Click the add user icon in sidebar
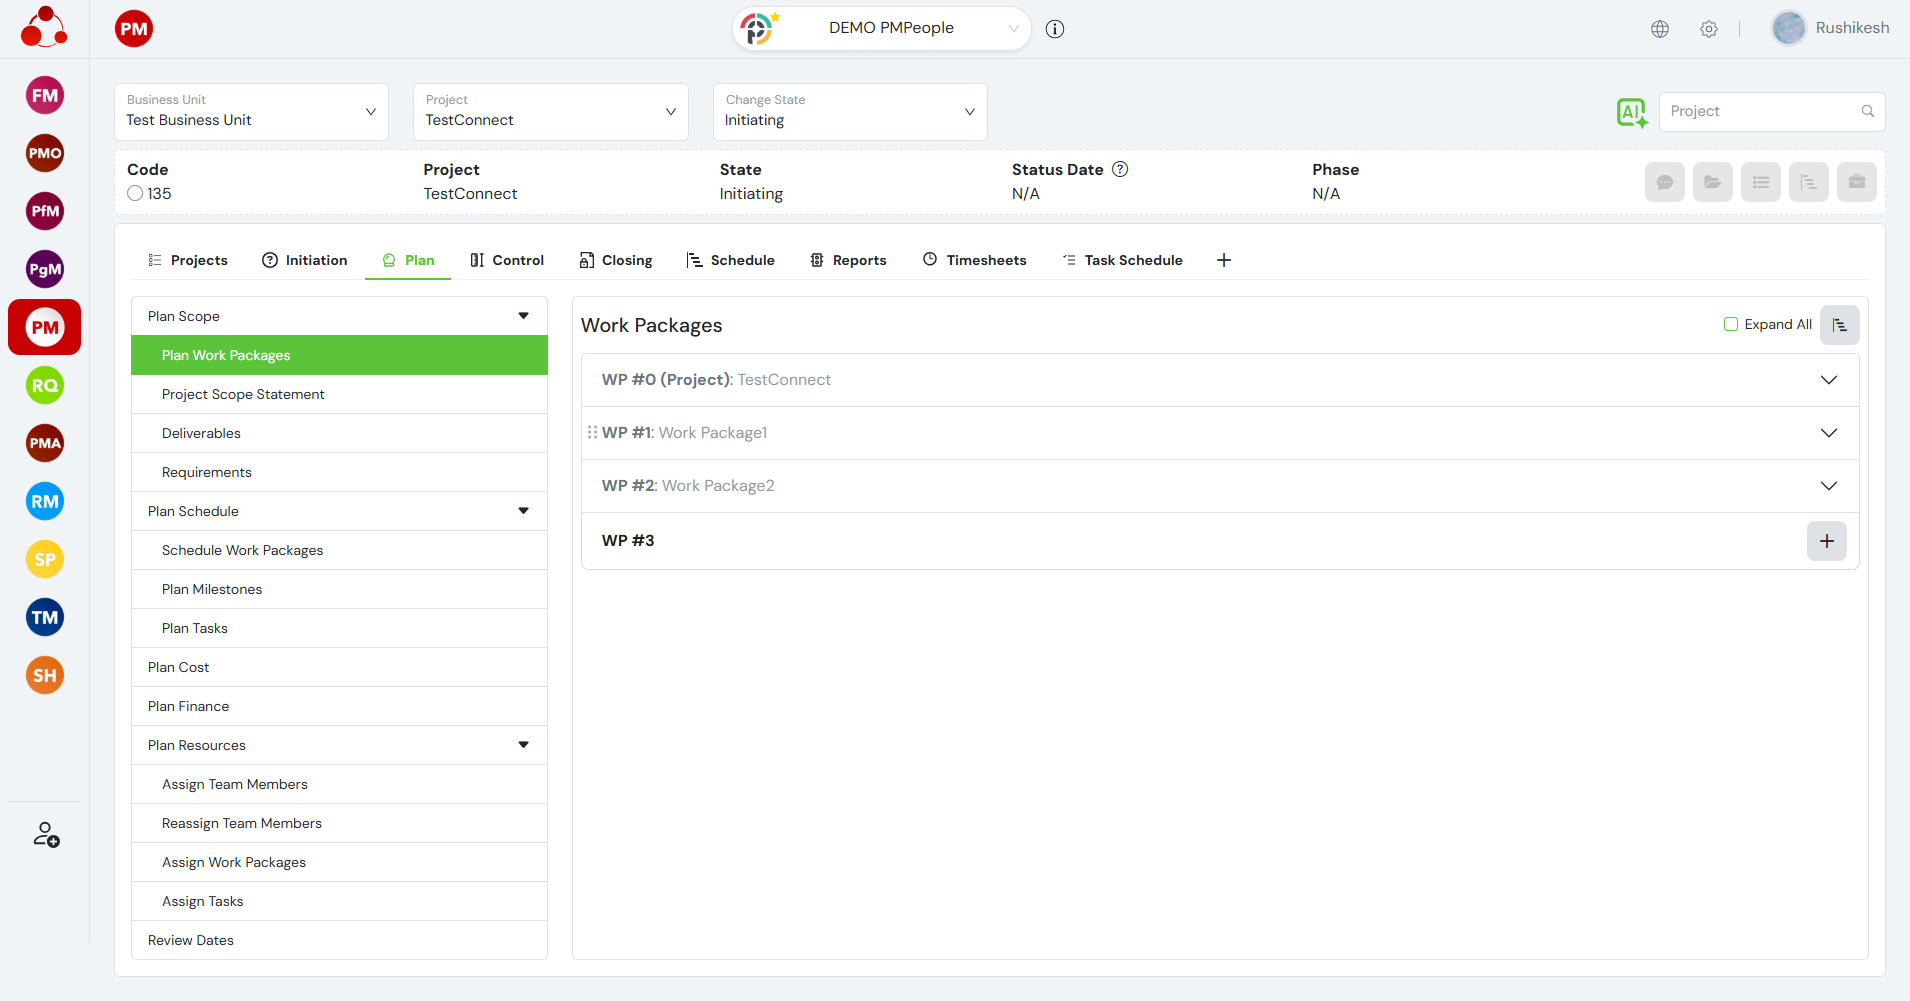The width and height of the screenshot is (1910, 1001). click(x=46, y=834)
